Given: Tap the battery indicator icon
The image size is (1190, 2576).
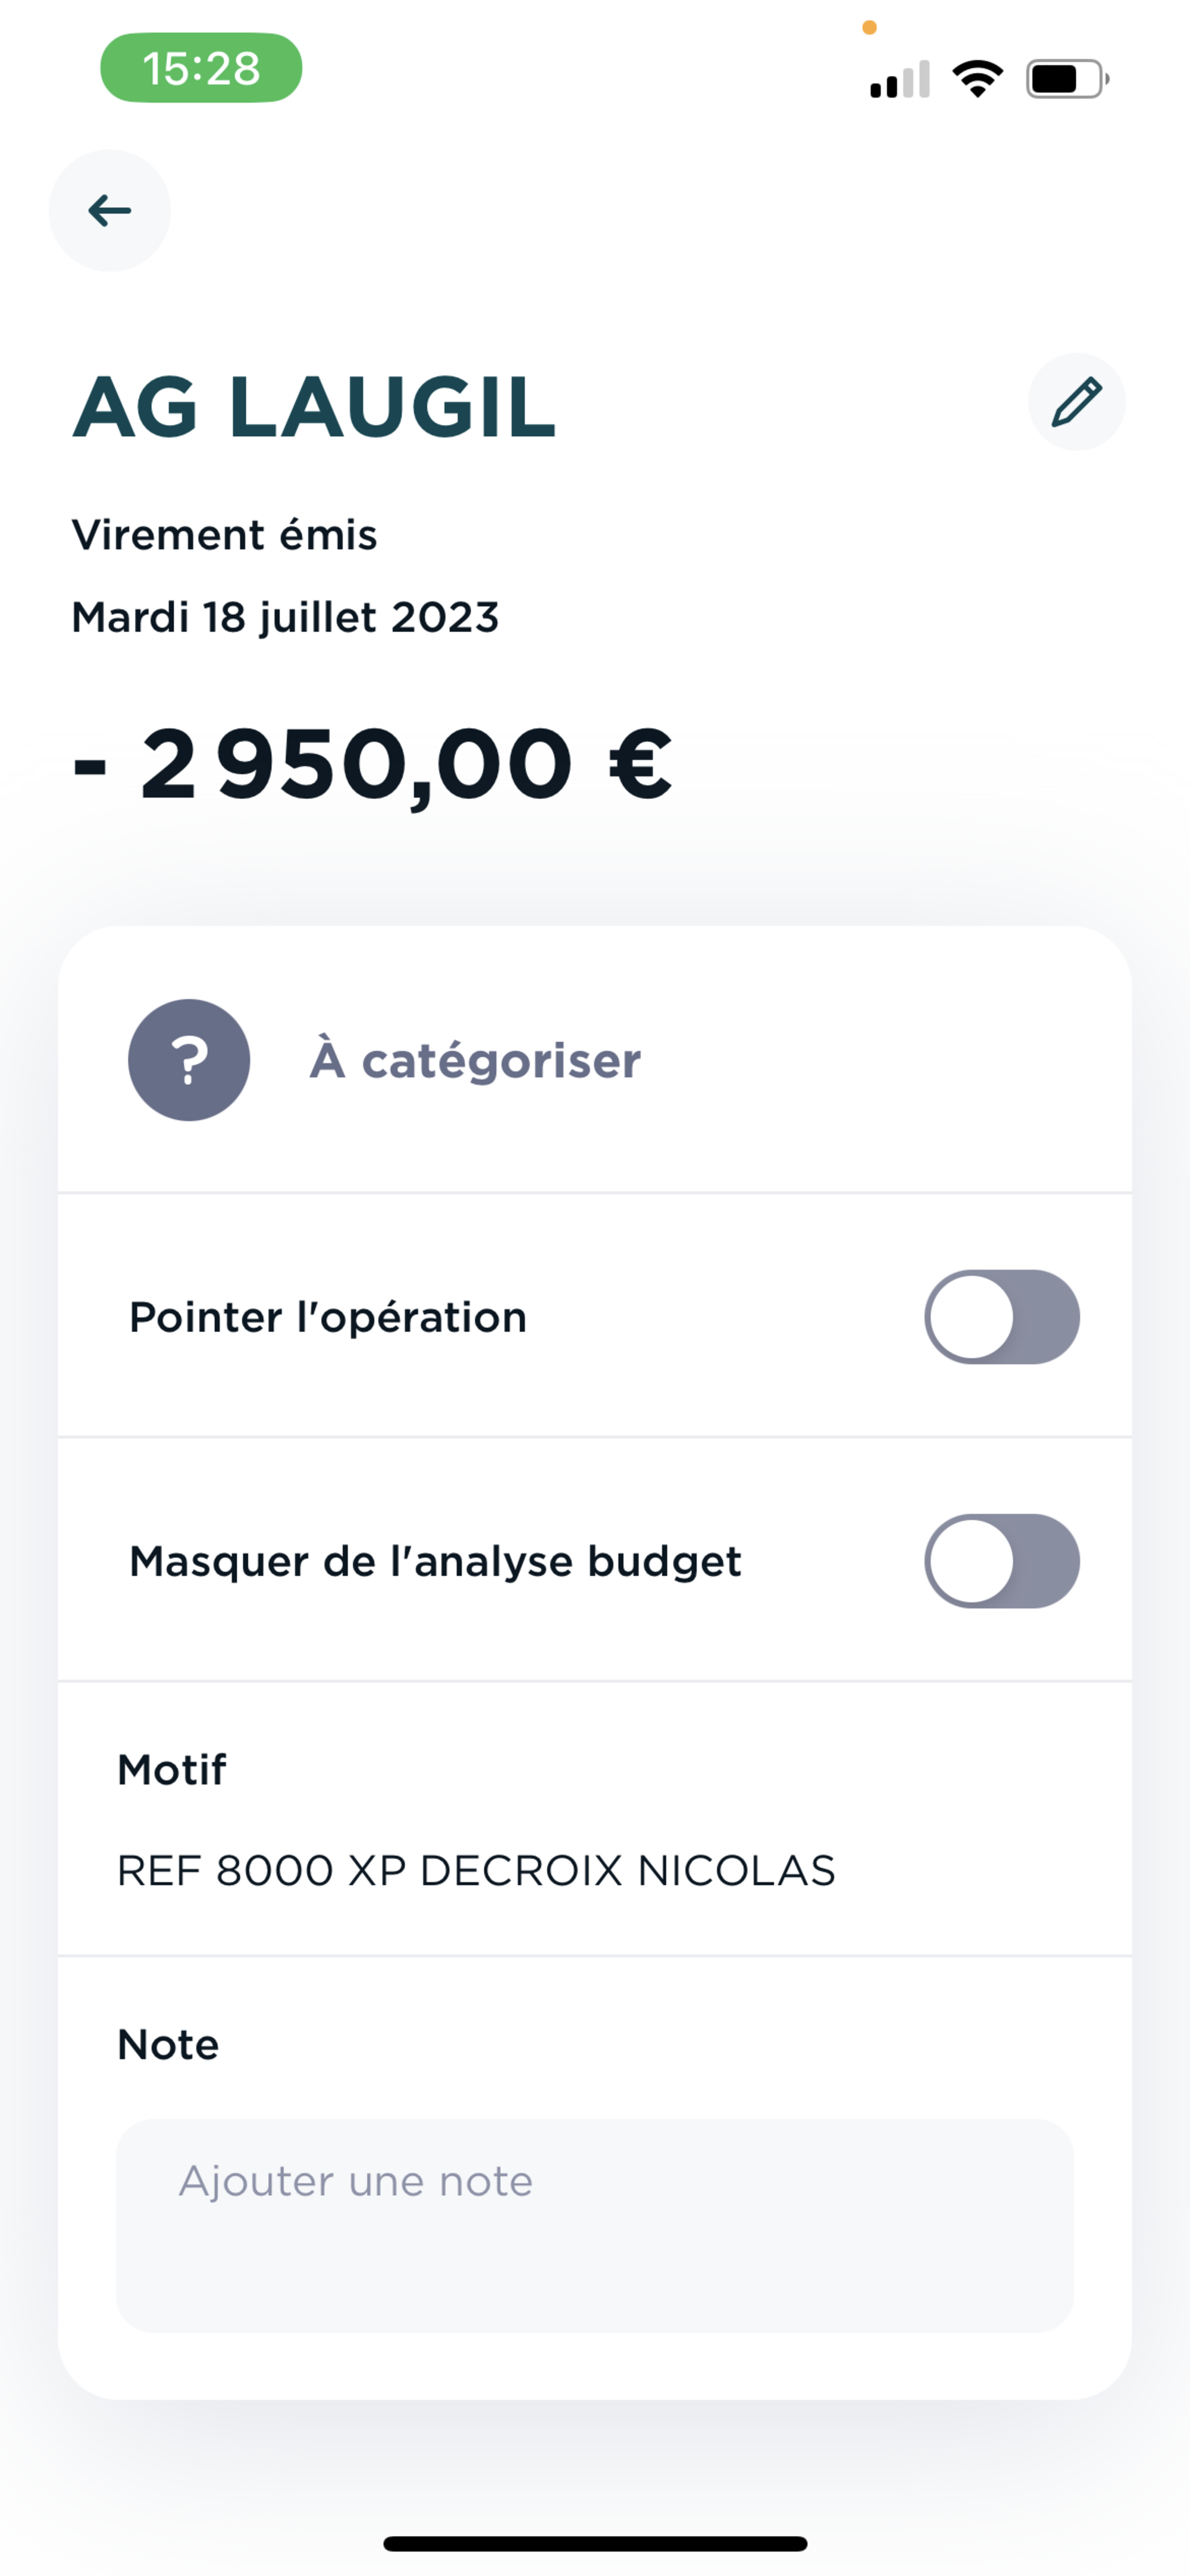Looking at the screenshot, I should tap(1066, 78).
